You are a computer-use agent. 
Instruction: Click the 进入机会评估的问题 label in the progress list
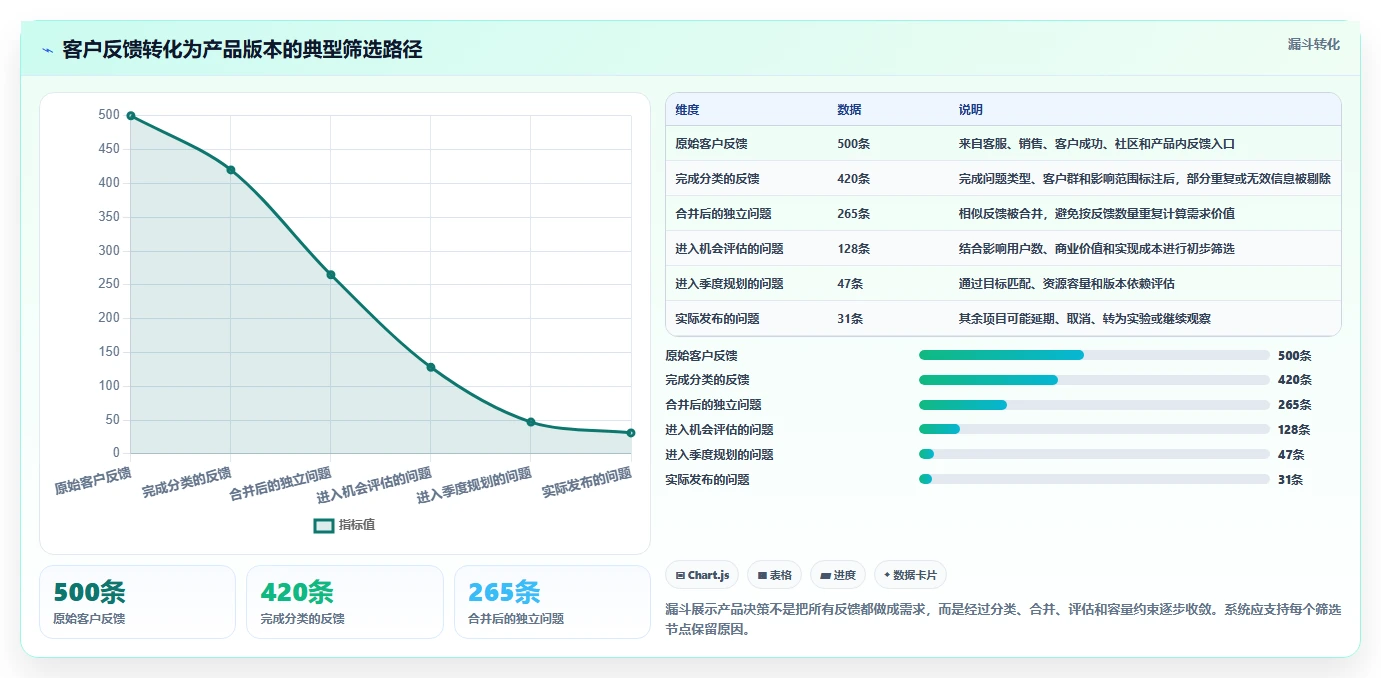pos(720,430)
